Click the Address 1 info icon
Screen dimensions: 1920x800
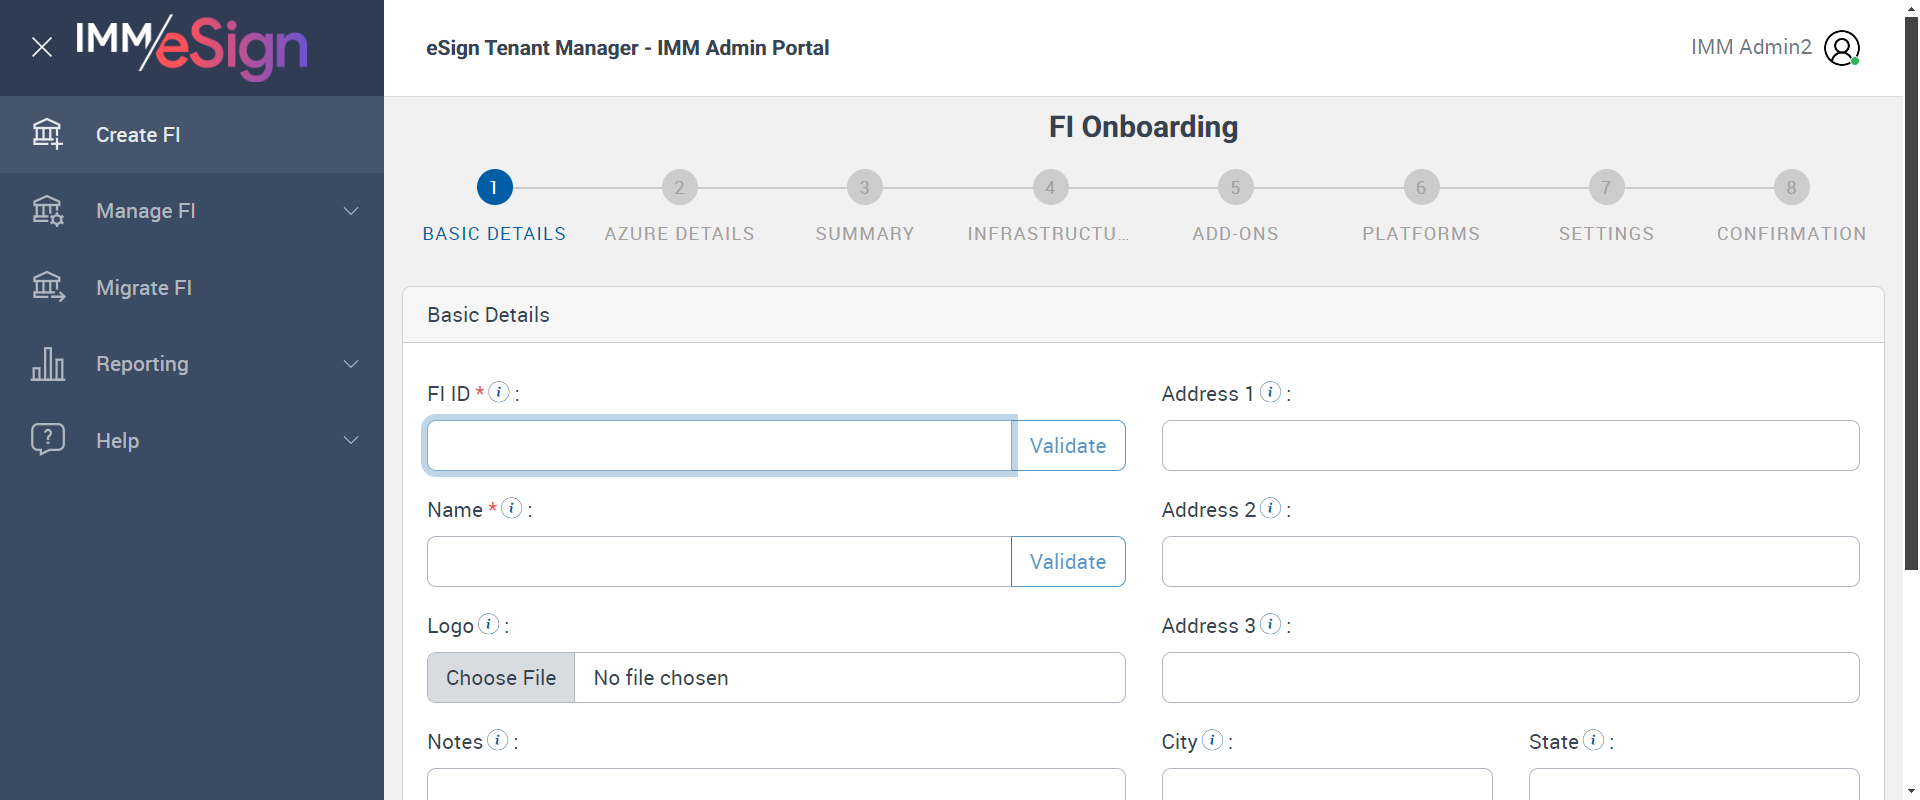tap(1270, 392)
